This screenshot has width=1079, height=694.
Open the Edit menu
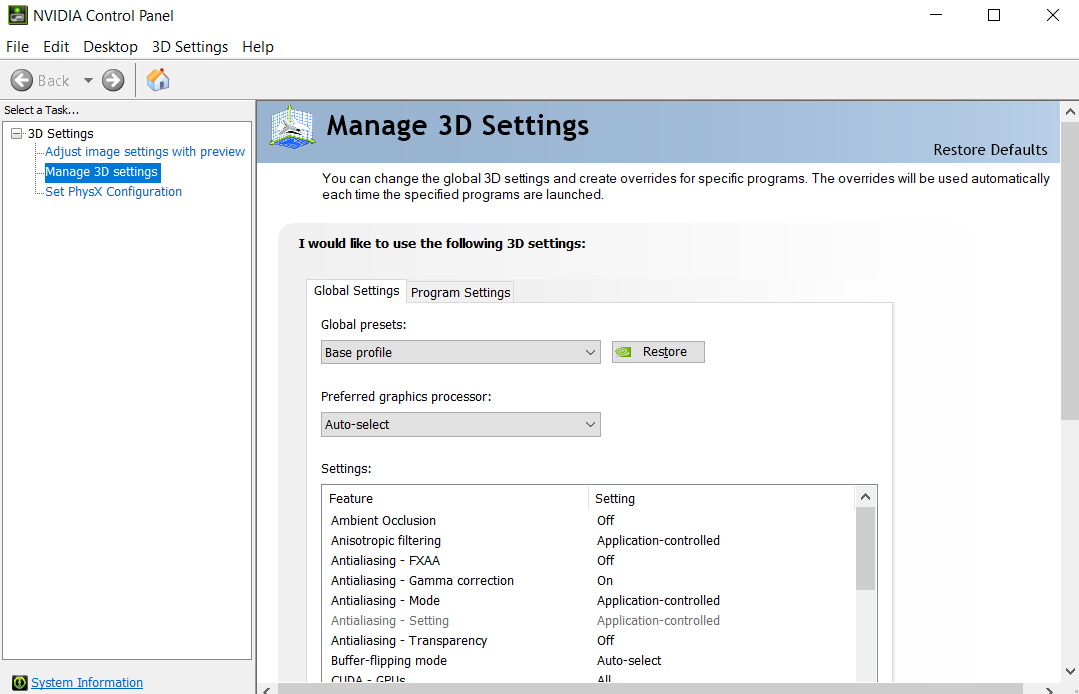(x=56, y=47)
